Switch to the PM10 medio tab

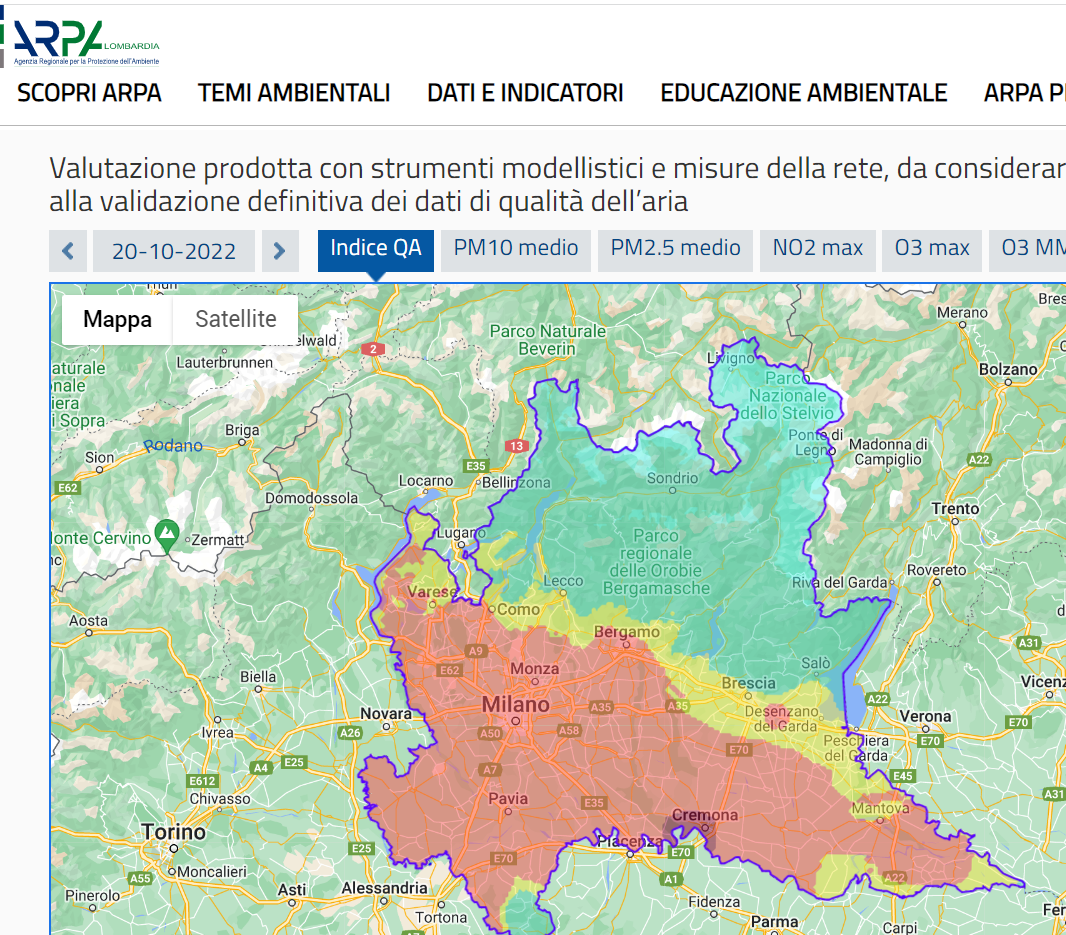(x=516, y=248)
